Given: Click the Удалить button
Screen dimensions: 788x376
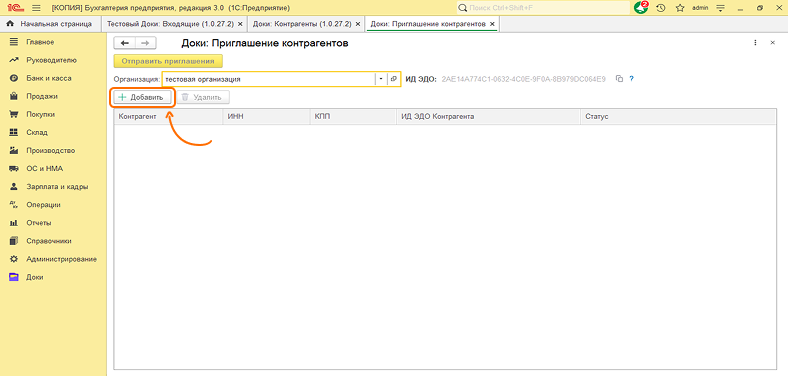Looking at the screenshot, I should (203, 98).
